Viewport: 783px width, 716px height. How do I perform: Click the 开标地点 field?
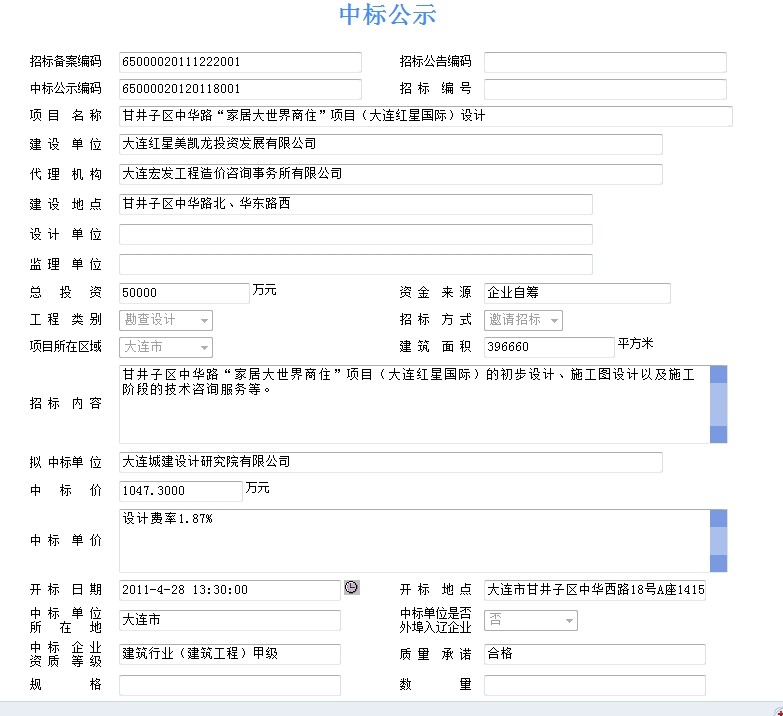coord(595,590)
